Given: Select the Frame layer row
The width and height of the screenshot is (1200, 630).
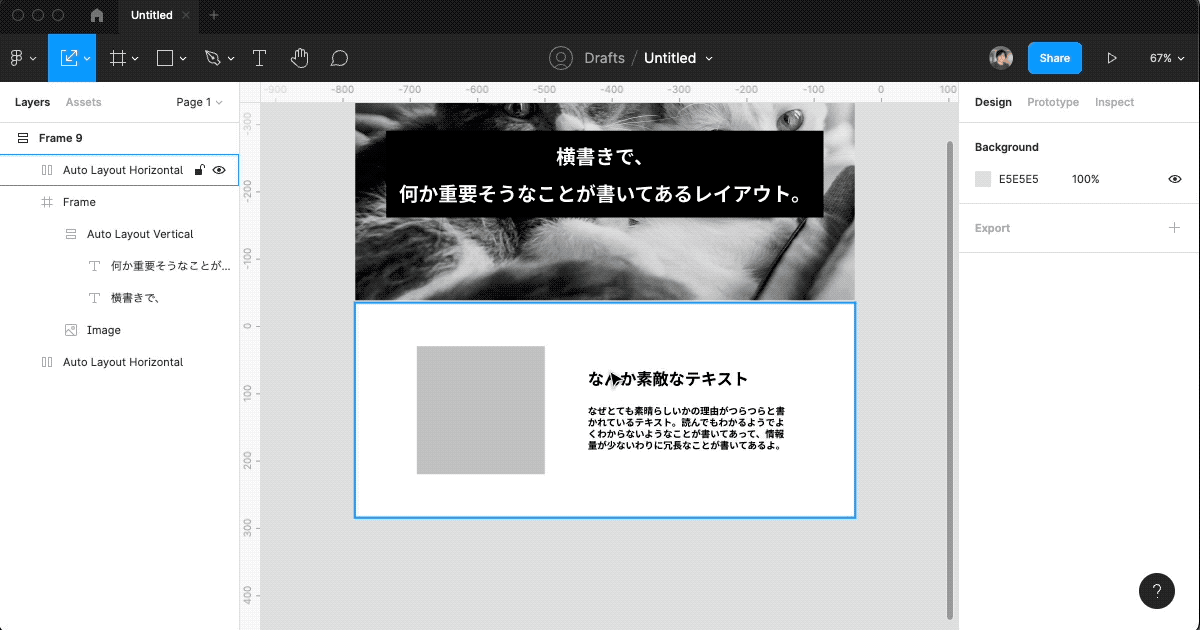Looking at the screenshot, I should [119, 202].
